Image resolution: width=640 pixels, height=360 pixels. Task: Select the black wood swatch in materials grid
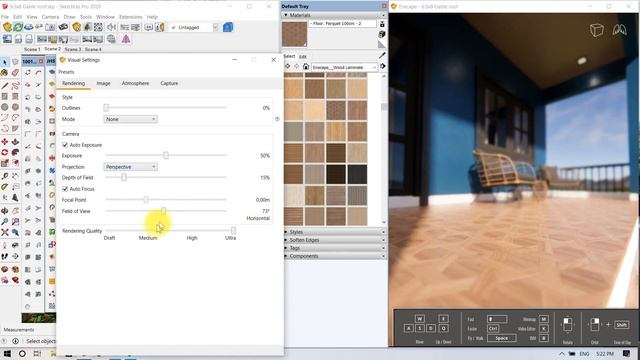pyautogui.click(x=357, y=174)
